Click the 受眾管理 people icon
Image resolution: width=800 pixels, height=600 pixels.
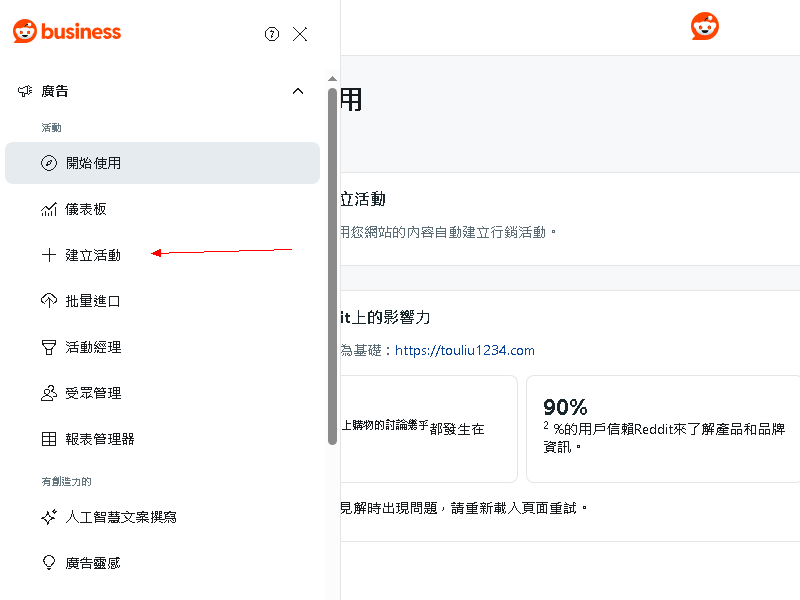pos(49,393)
